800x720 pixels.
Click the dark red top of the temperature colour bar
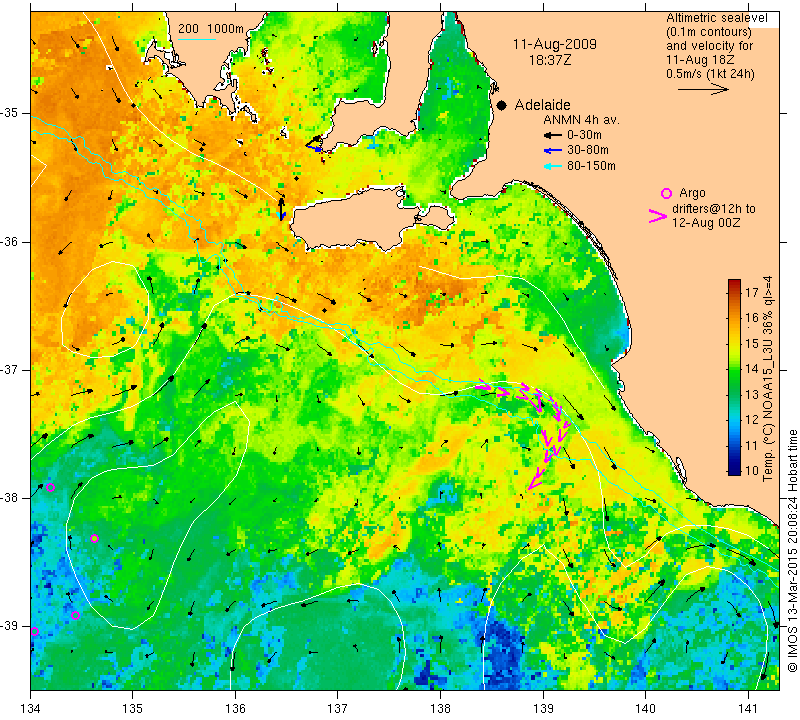[734, 283]
